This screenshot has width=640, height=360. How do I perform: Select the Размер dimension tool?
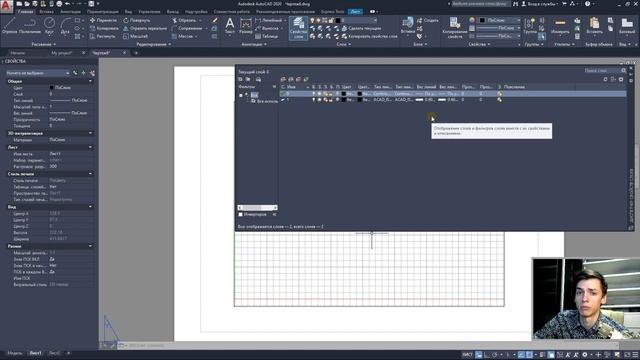[246, 26]
